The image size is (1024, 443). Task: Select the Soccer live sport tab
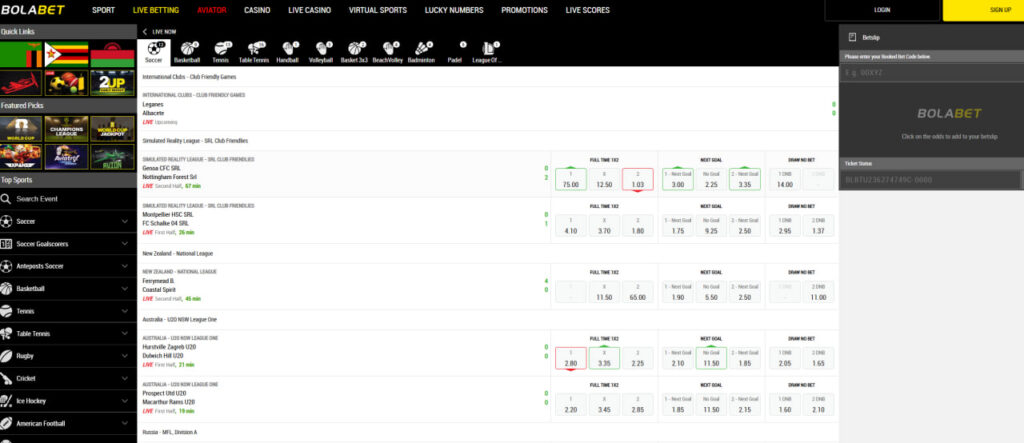[x=153, y=52]
